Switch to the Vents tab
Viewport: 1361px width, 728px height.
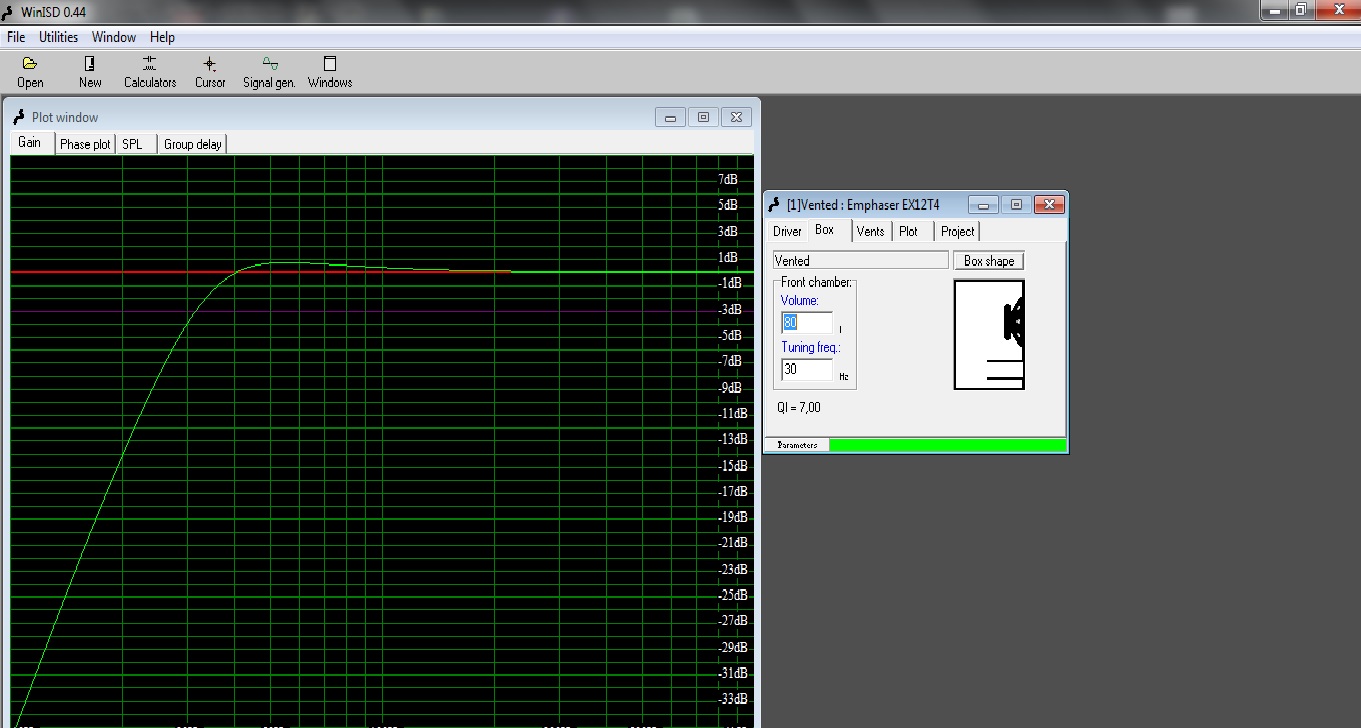click(x=870, y=231)
